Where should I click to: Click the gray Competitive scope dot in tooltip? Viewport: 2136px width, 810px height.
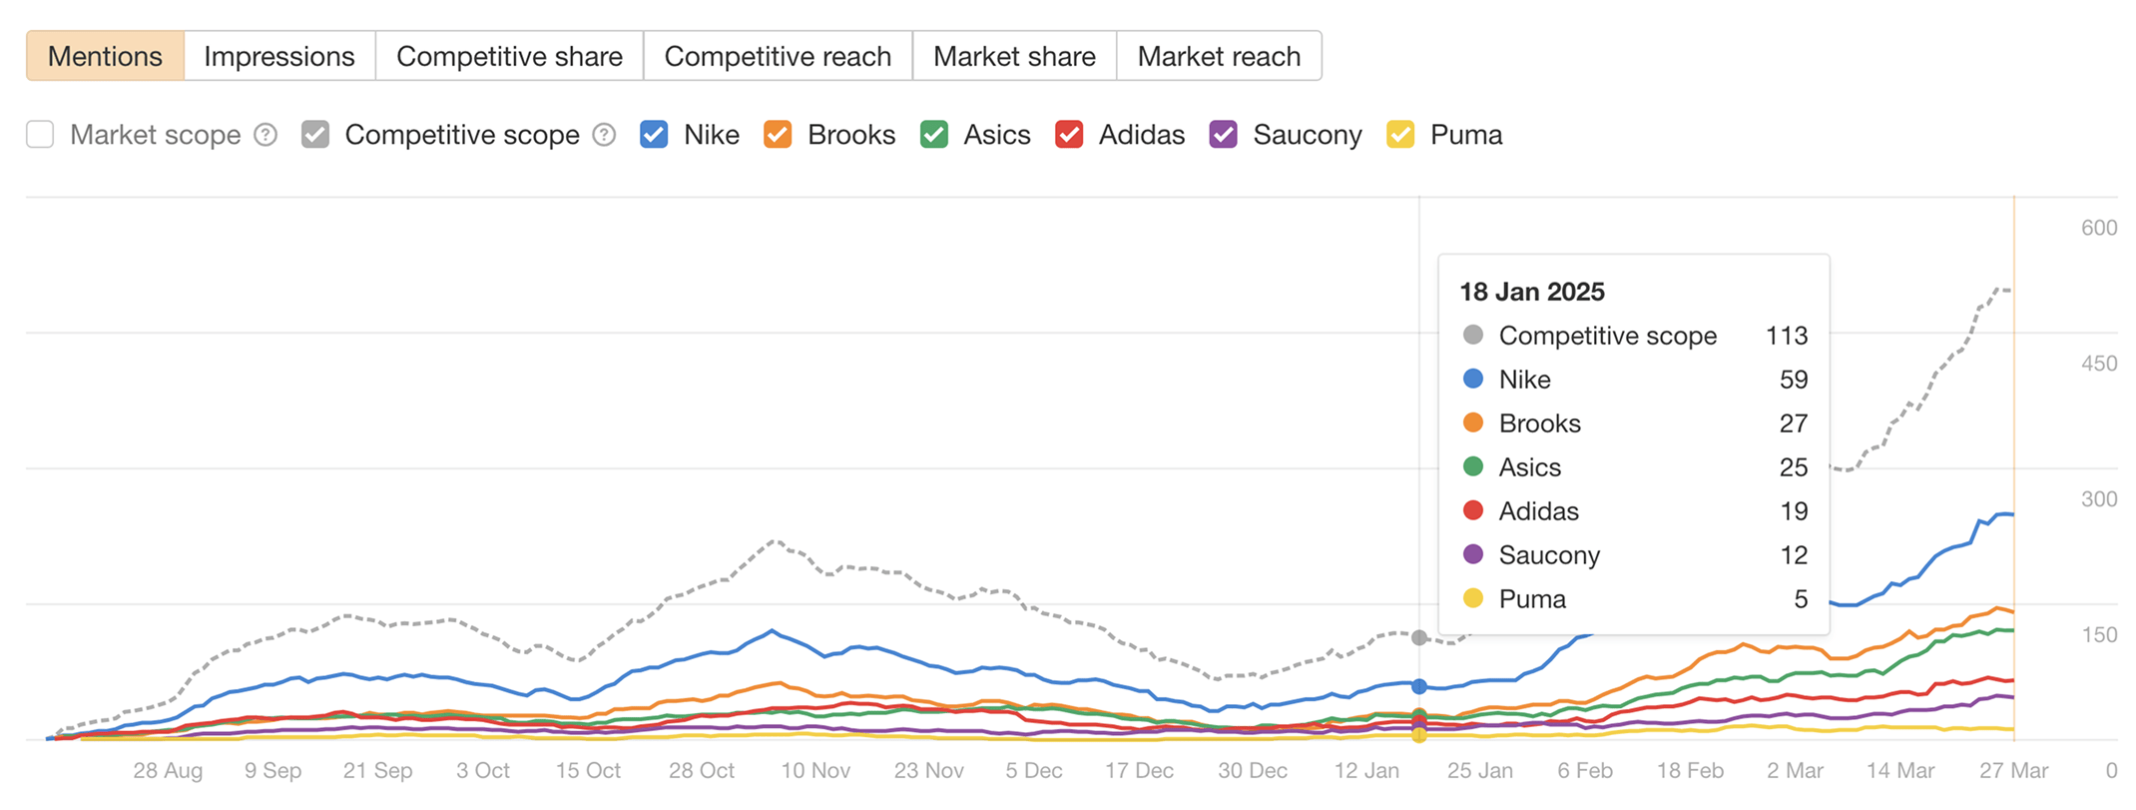(1472, 335)
